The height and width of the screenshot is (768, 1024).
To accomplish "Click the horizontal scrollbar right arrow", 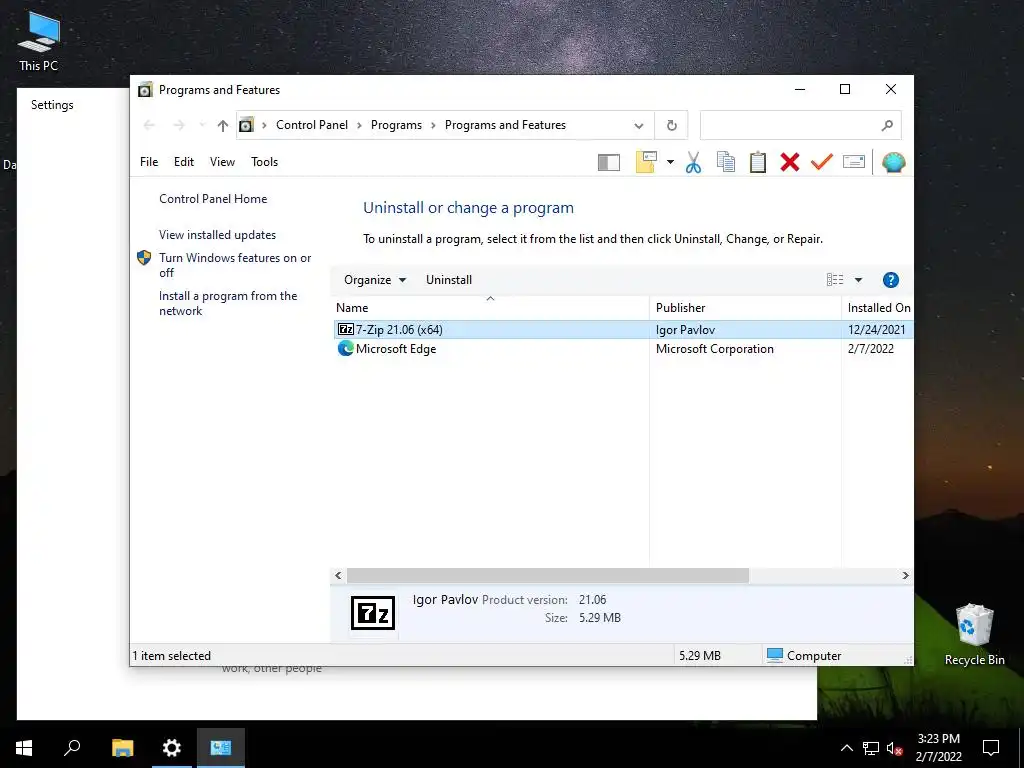I will (x=905, y=575).
